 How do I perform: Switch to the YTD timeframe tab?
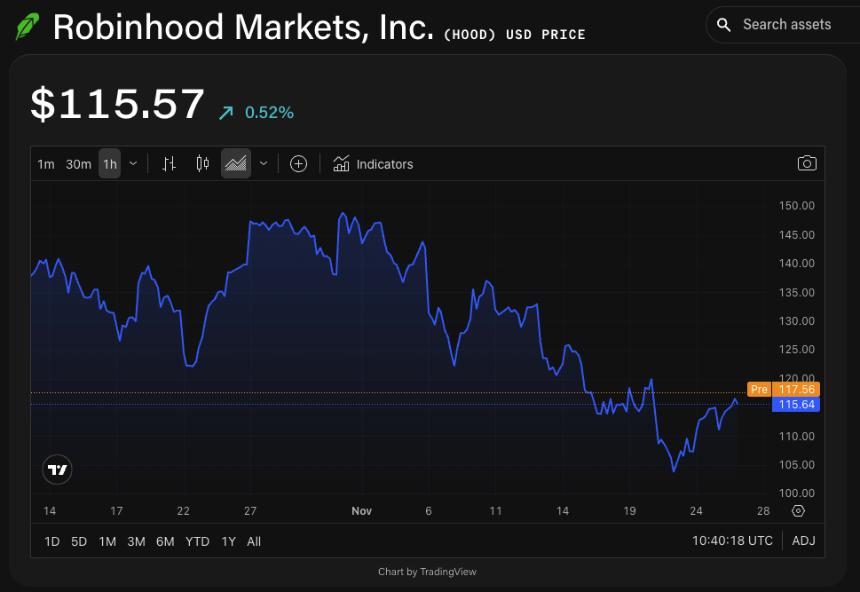pyautogui.click(x=197, y=541)
